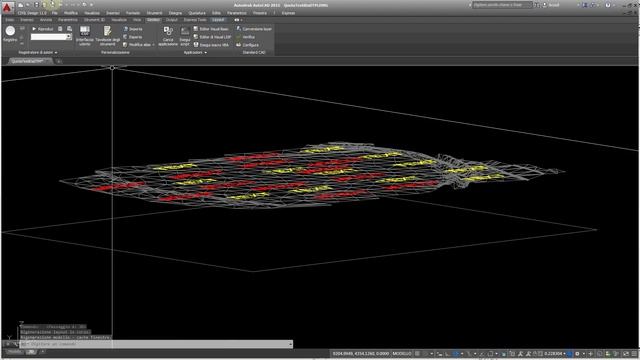Select the Modello tab at bottom left

(x=14, y=352)
